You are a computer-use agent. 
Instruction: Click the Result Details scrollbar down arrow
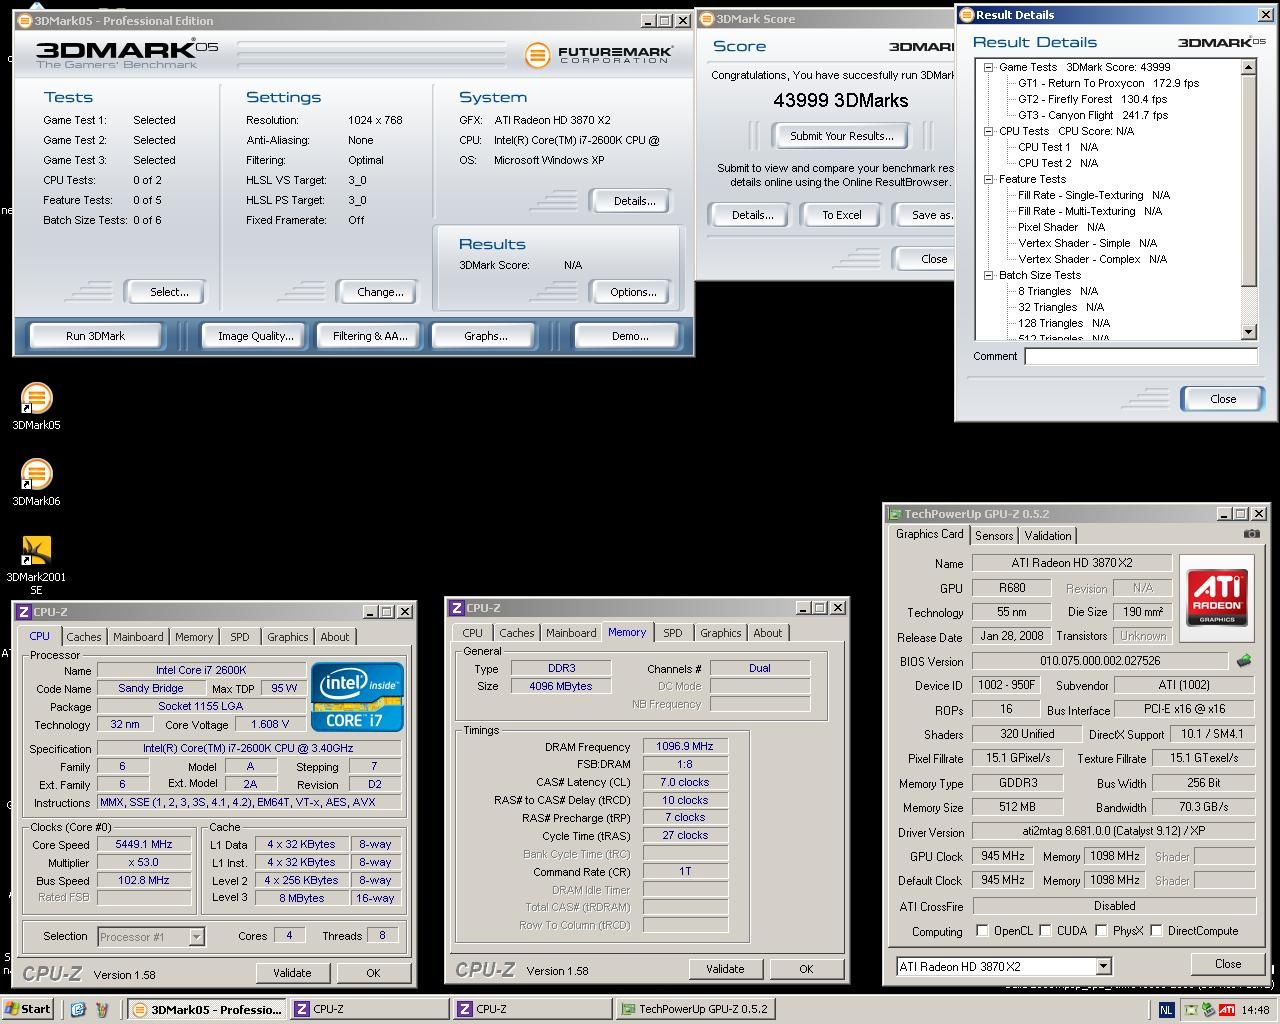[x=1248, y=332]
